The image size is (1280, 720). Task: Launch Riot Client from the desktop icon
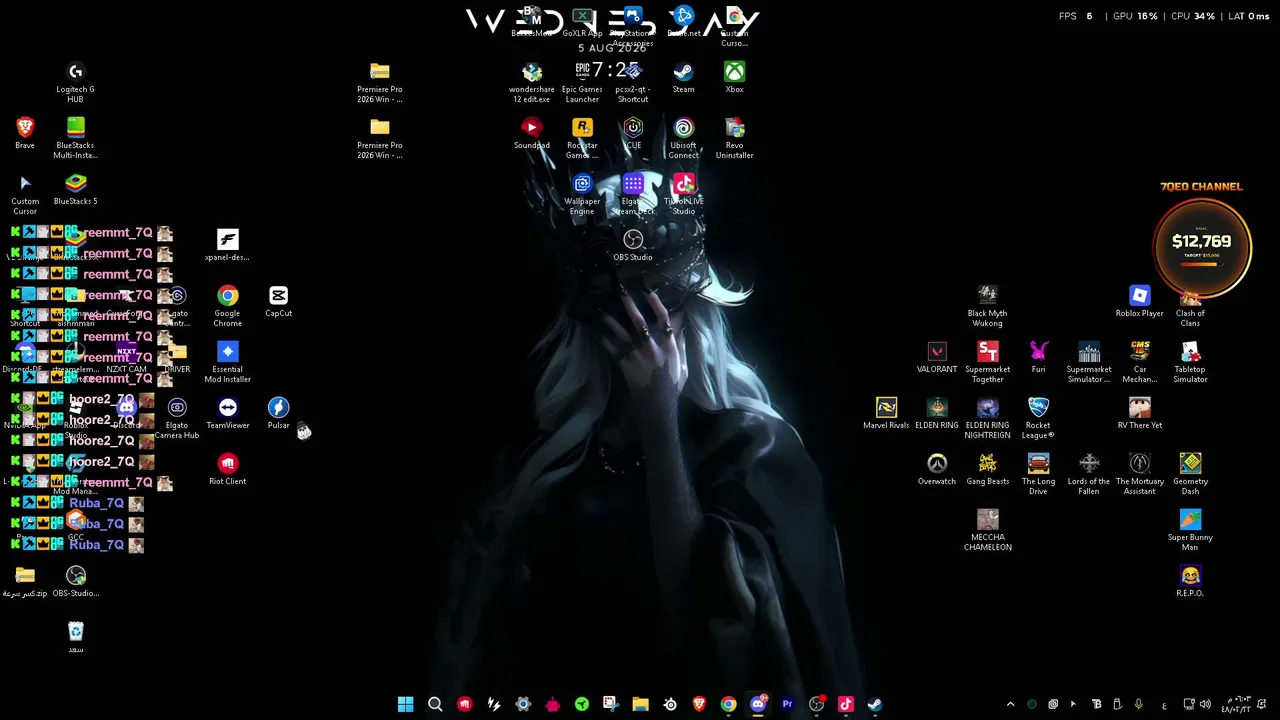pyautogui.click(x=227, y=464)
